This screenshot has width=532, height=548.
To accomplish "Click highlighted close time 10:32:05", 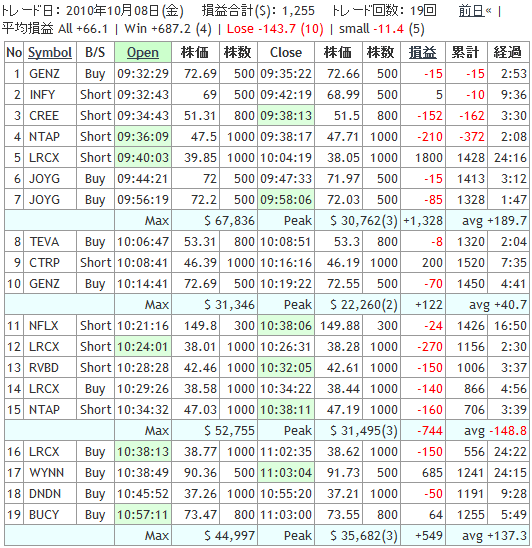I will [x=286, y=367].
